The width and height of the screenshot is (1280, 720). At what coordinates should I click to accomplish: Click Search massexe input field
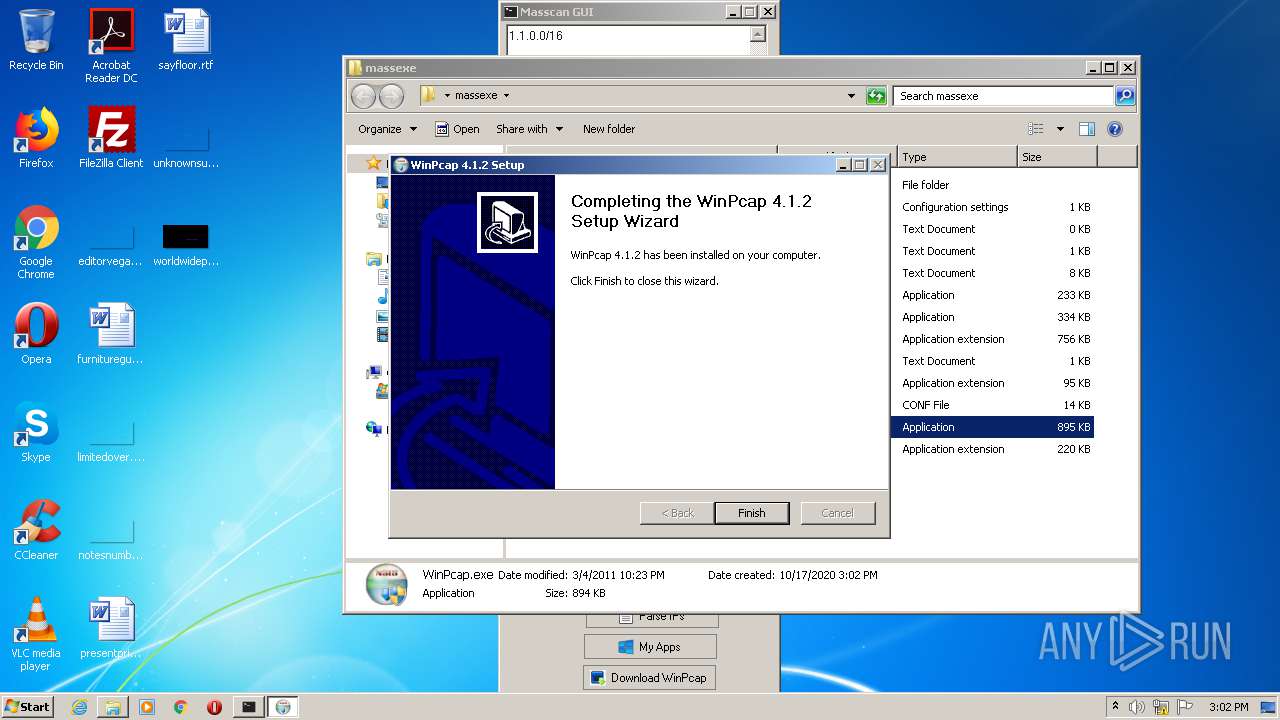coord(1003,96)
